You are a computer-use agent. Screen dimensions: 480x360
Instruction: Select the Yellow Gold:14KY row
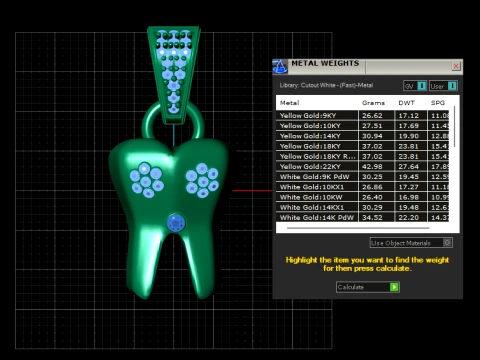click(362, 136)
